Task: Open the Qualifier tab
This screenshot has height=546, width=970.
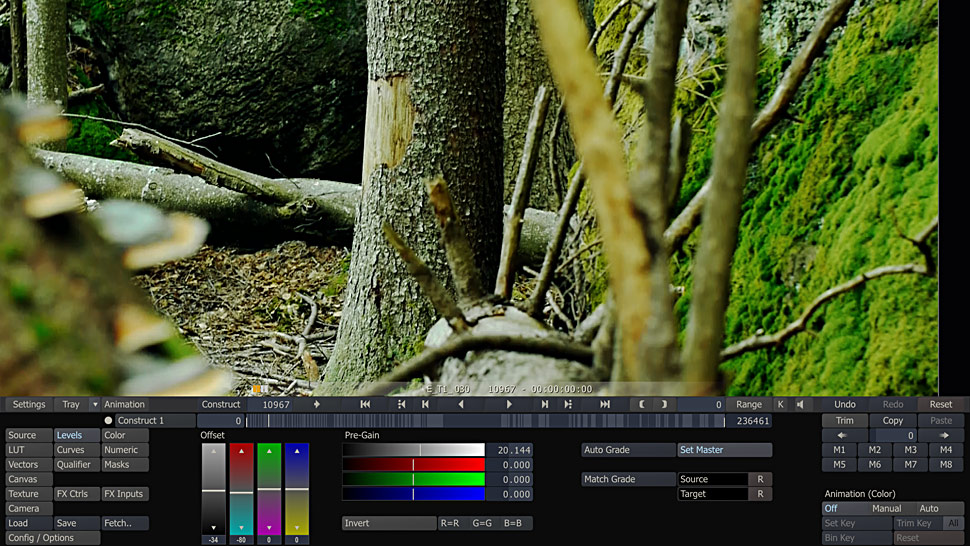Action: pyautogui.click(x=76, y=465)
